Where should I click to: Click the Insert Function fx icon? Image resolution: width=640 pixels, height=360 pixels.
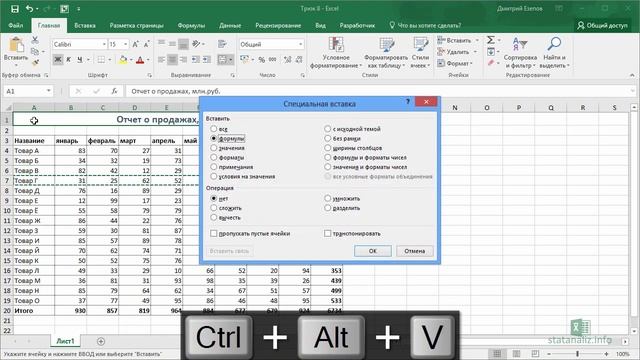[x=115, y=91]
